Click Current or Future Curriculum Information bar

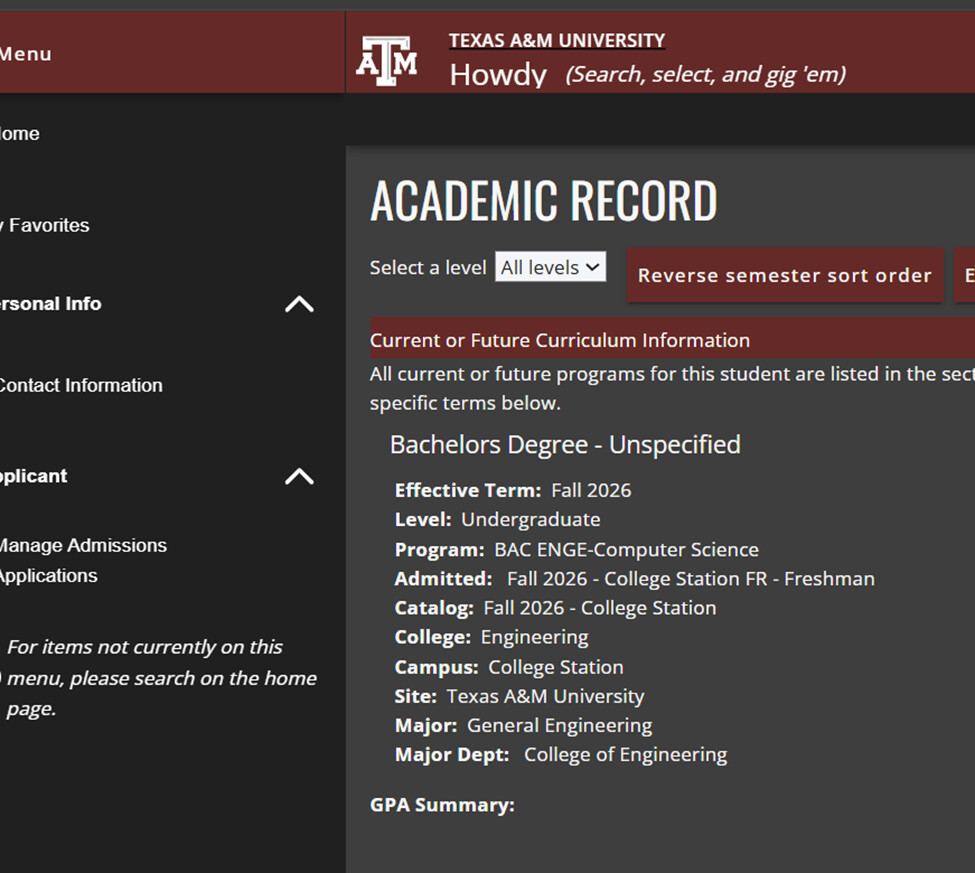point(560,340)
